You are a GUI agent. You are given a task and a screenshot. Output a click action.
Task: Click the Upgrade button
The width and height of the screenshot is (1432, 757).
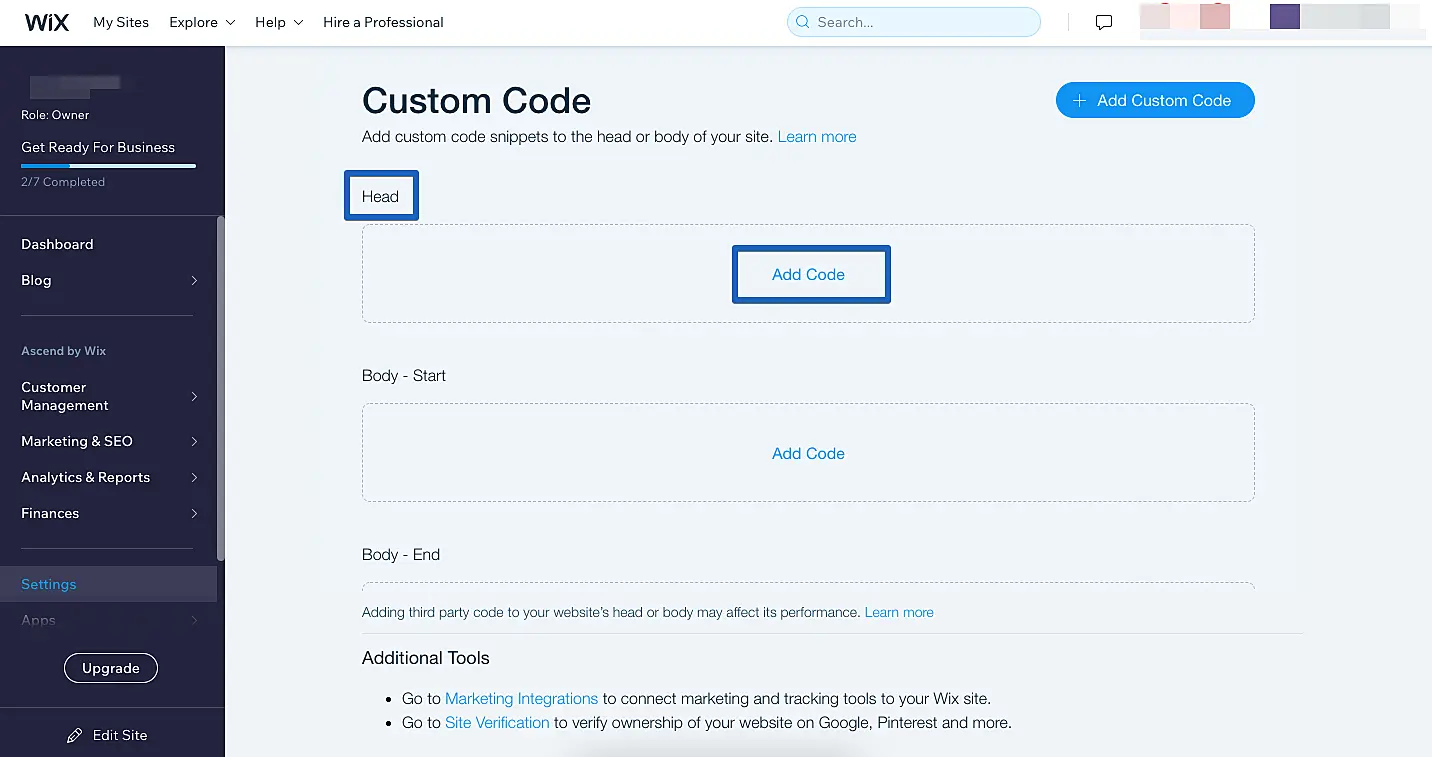[x=111, y=668]
